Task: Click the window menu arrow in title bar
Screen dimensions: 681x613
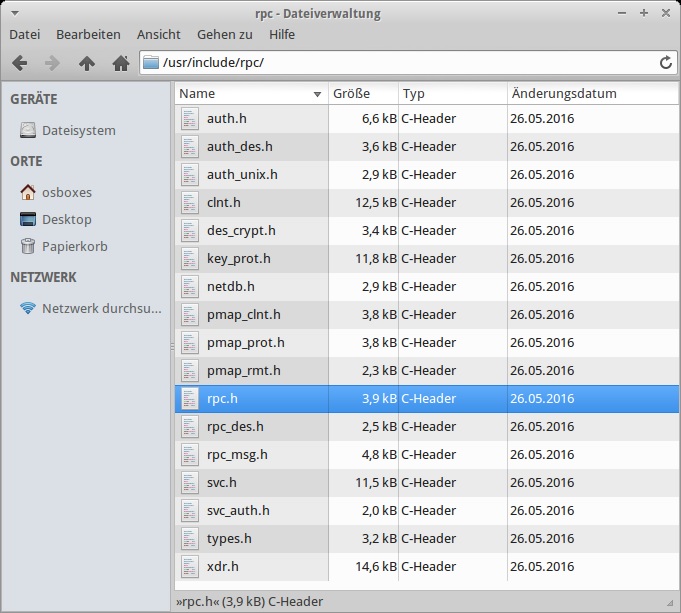Action: point(13,13)
